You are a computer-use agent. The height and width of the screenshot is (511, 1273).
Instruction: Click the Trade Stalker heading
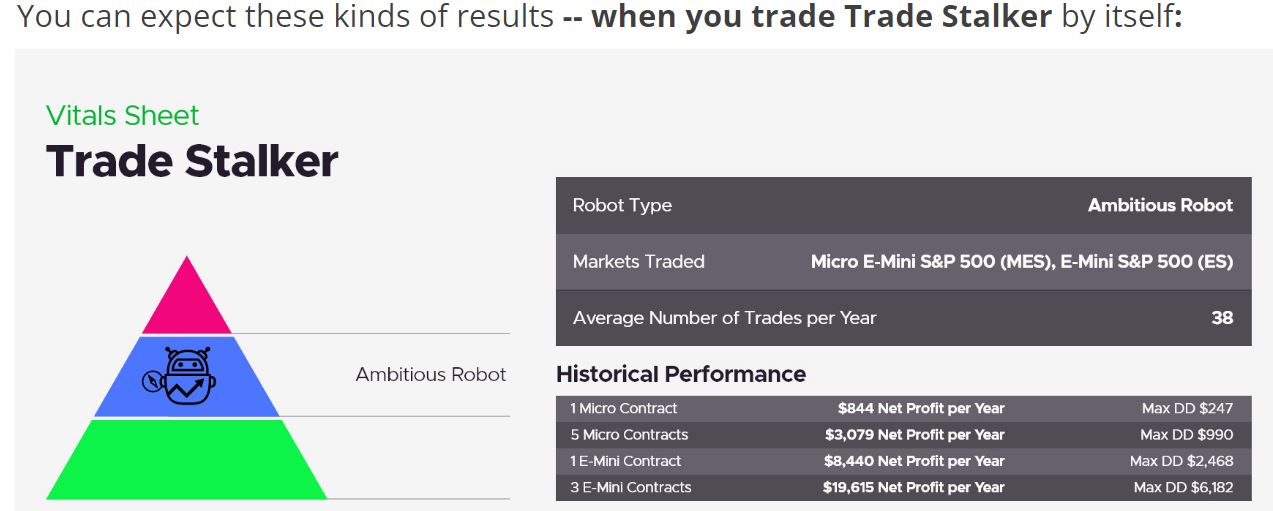click(x=192, y=161)
